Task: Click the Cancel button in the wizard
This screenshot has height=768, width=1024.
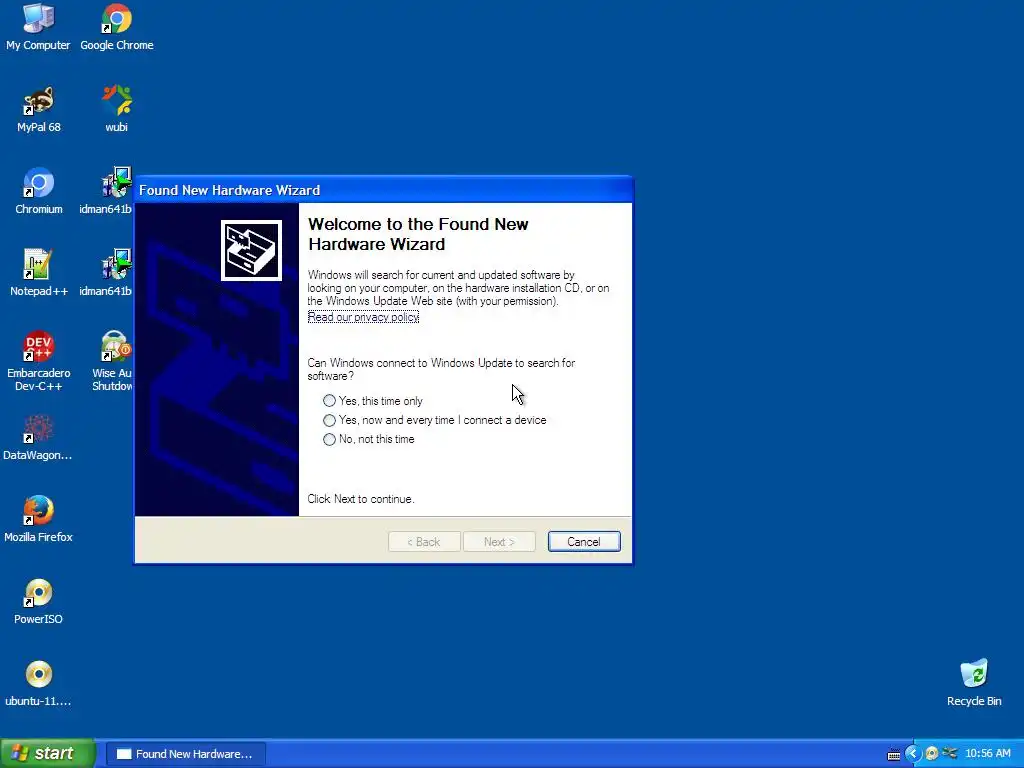Action: [584, 541]
